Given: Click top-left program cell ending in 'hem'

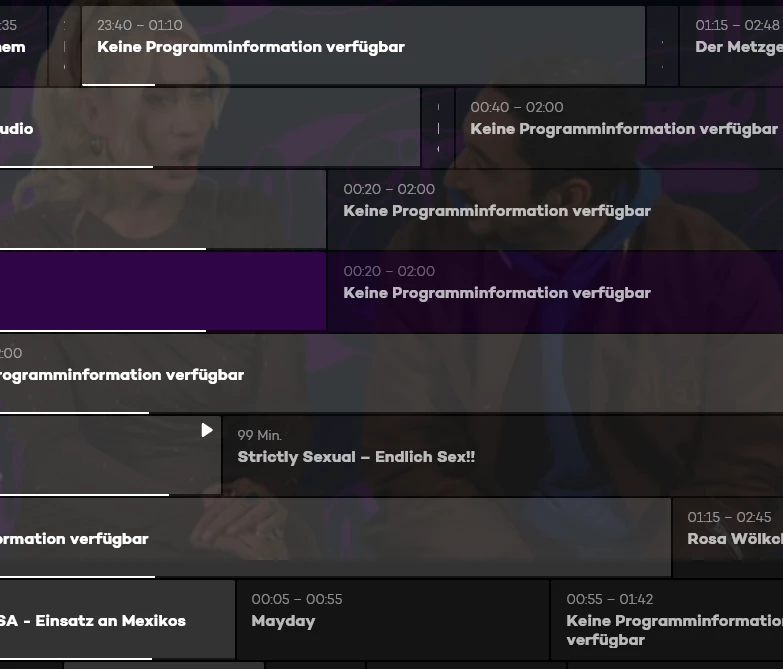Looking at the screenshot, I should pos(22,45).
